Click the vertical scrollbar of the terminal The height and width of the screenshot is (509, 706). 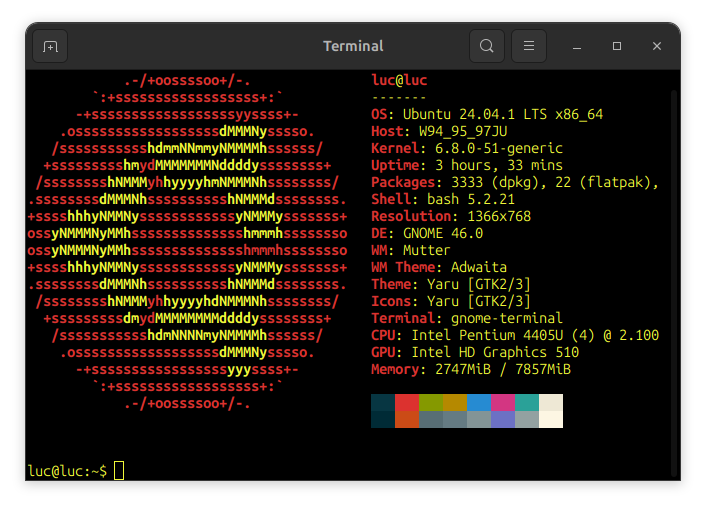[x=674, y=282]
